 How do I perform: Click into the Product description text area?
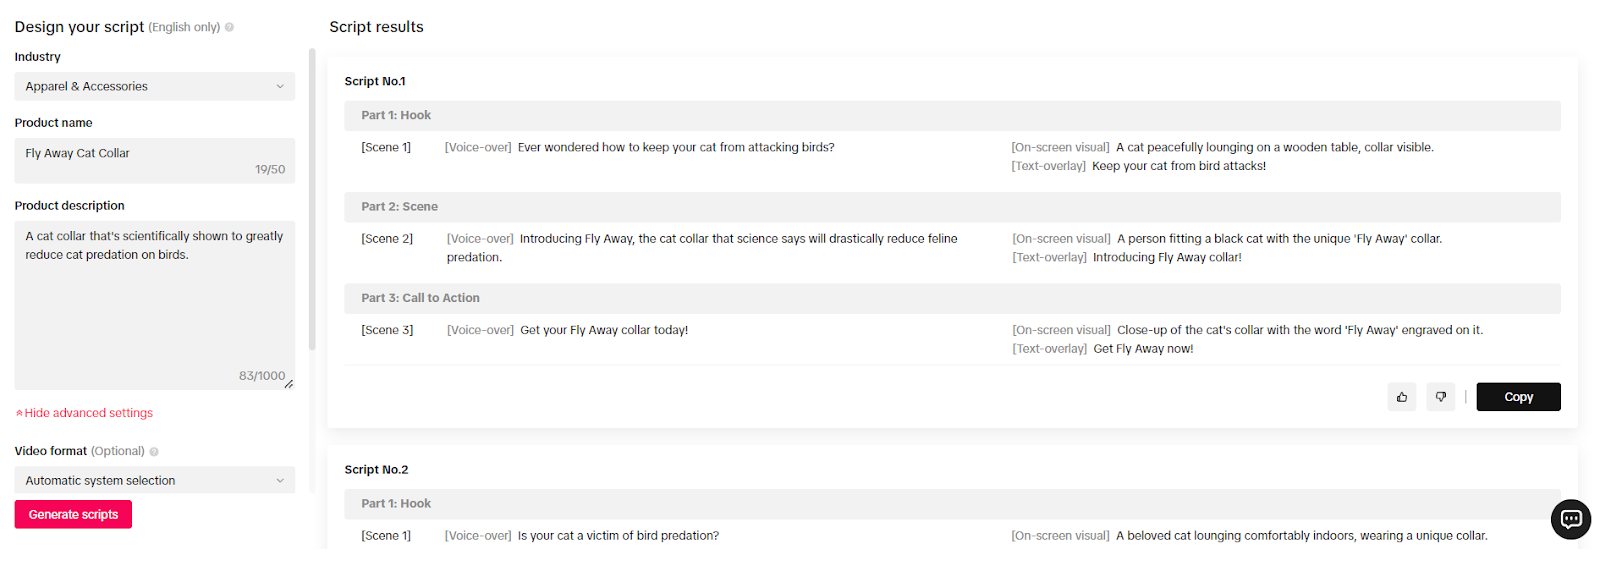point(154,300)
